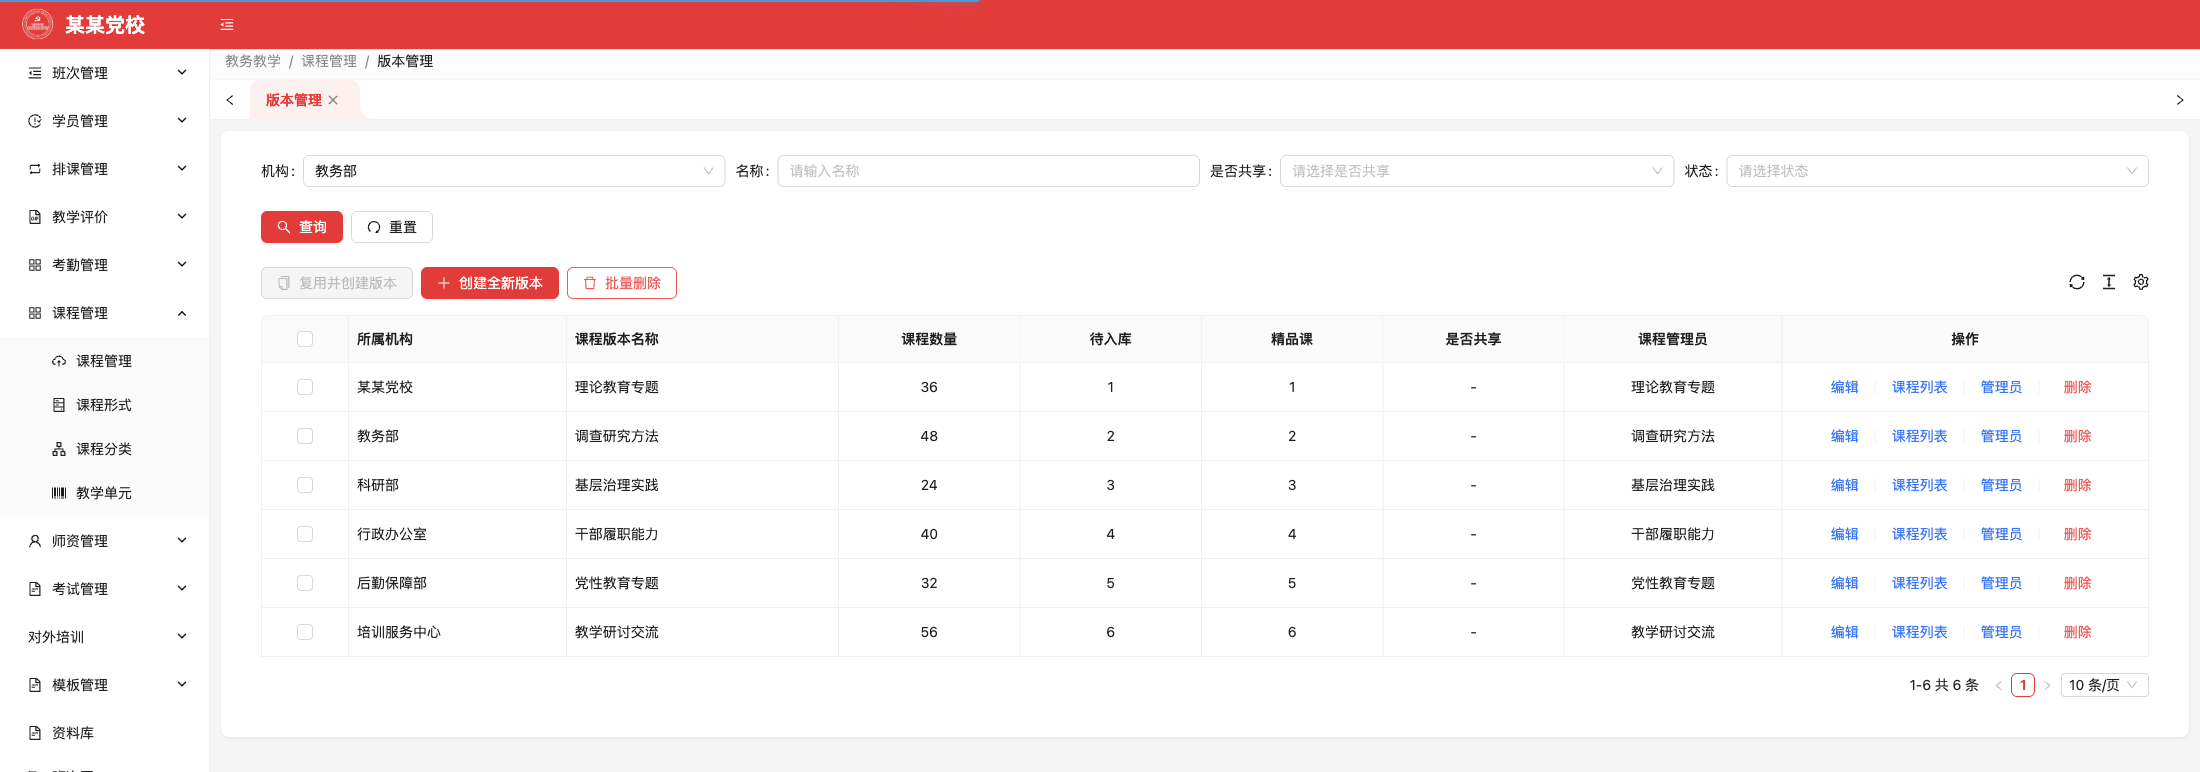Click the 课程形式 submenu icon
This screenshot has width=2200, height=772.
tap(59, 405)
